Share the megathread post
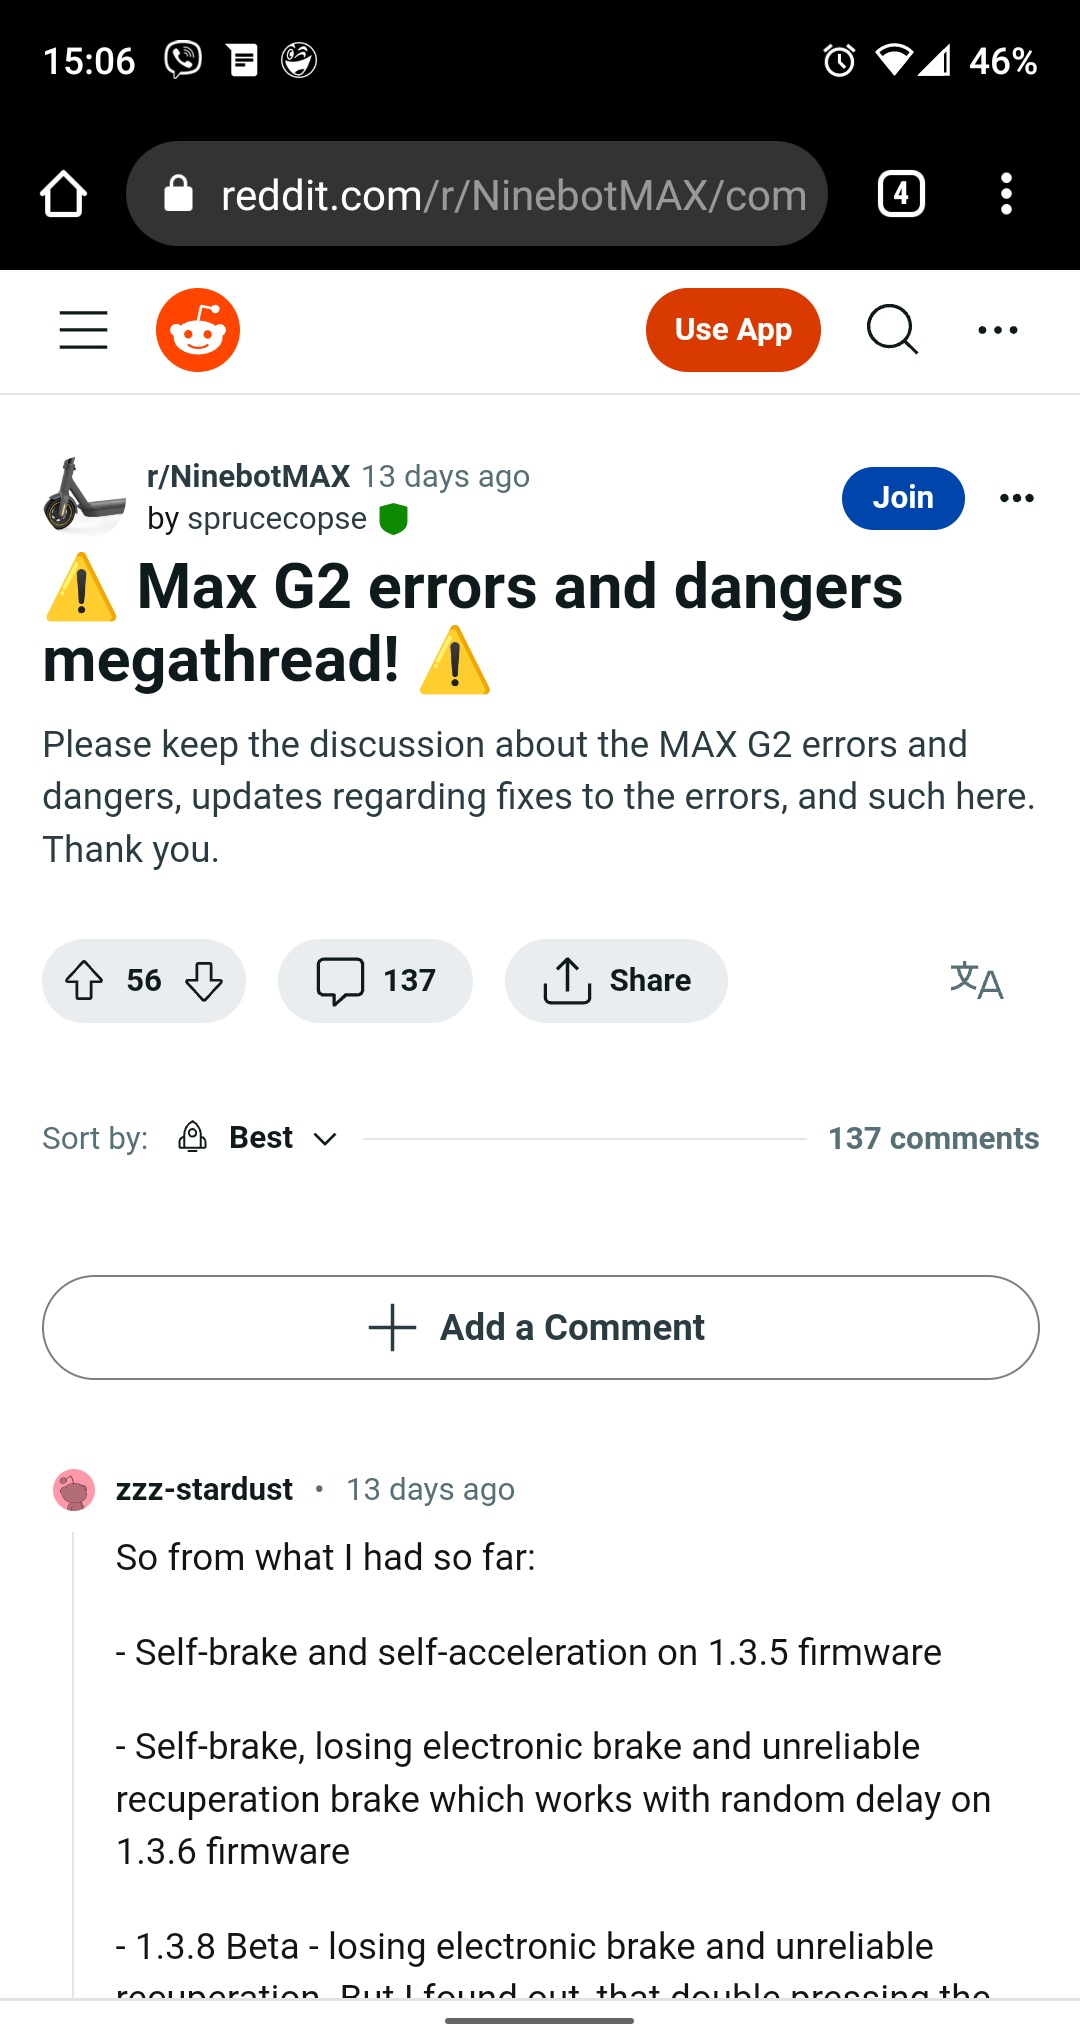This screenshot has width=1080, height=2040. pos(616,981)
